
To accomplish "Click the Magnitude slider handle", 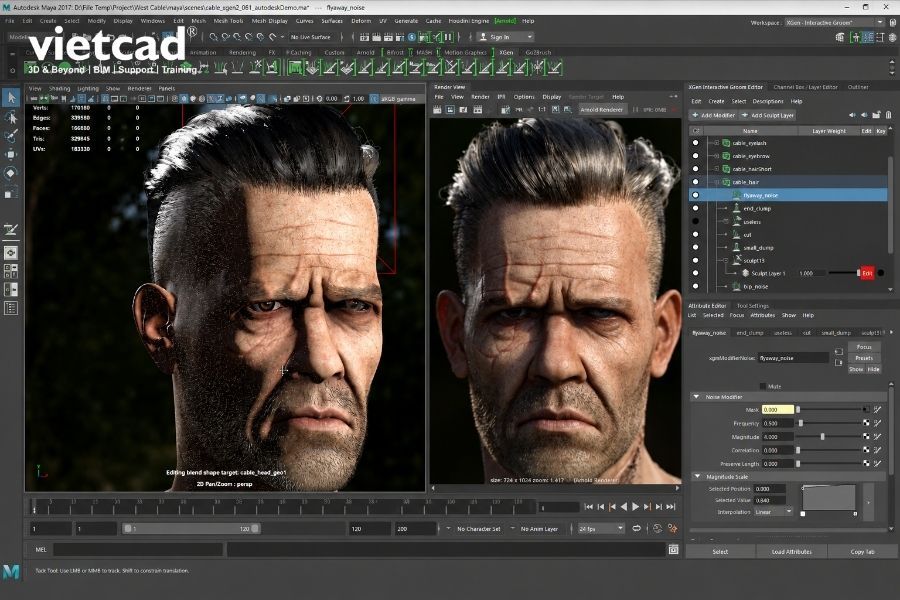I will (x=823, y=437).
